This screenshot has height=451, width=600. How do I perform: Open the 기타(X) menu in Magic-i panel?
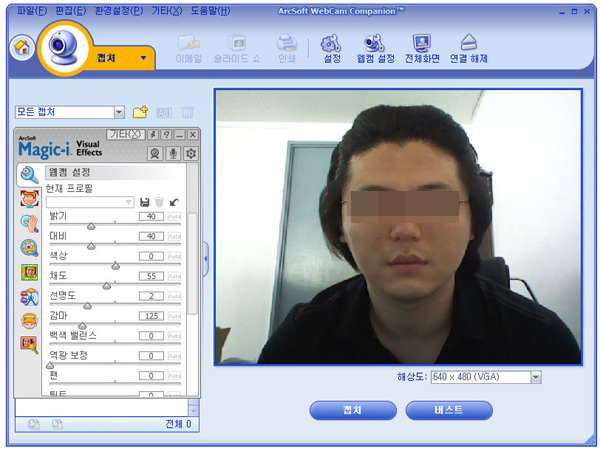click(126, 134)
